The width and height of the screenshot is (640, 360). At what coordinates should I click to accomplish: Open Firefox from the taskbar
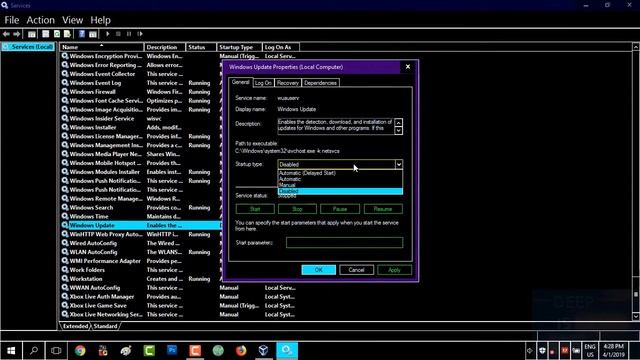coord(241,351)
